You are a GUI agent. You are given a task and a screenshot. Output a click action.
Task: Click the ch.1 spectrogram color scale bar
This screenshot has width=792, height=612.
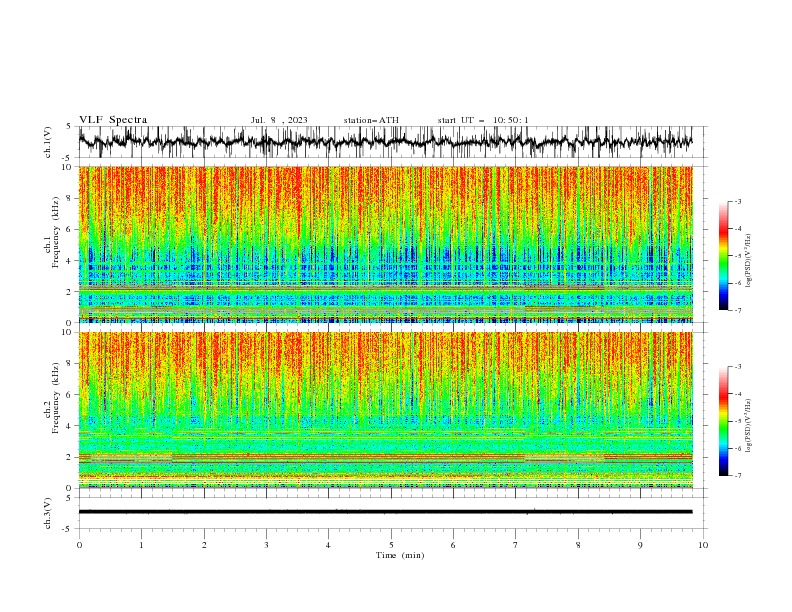point(723,256)
